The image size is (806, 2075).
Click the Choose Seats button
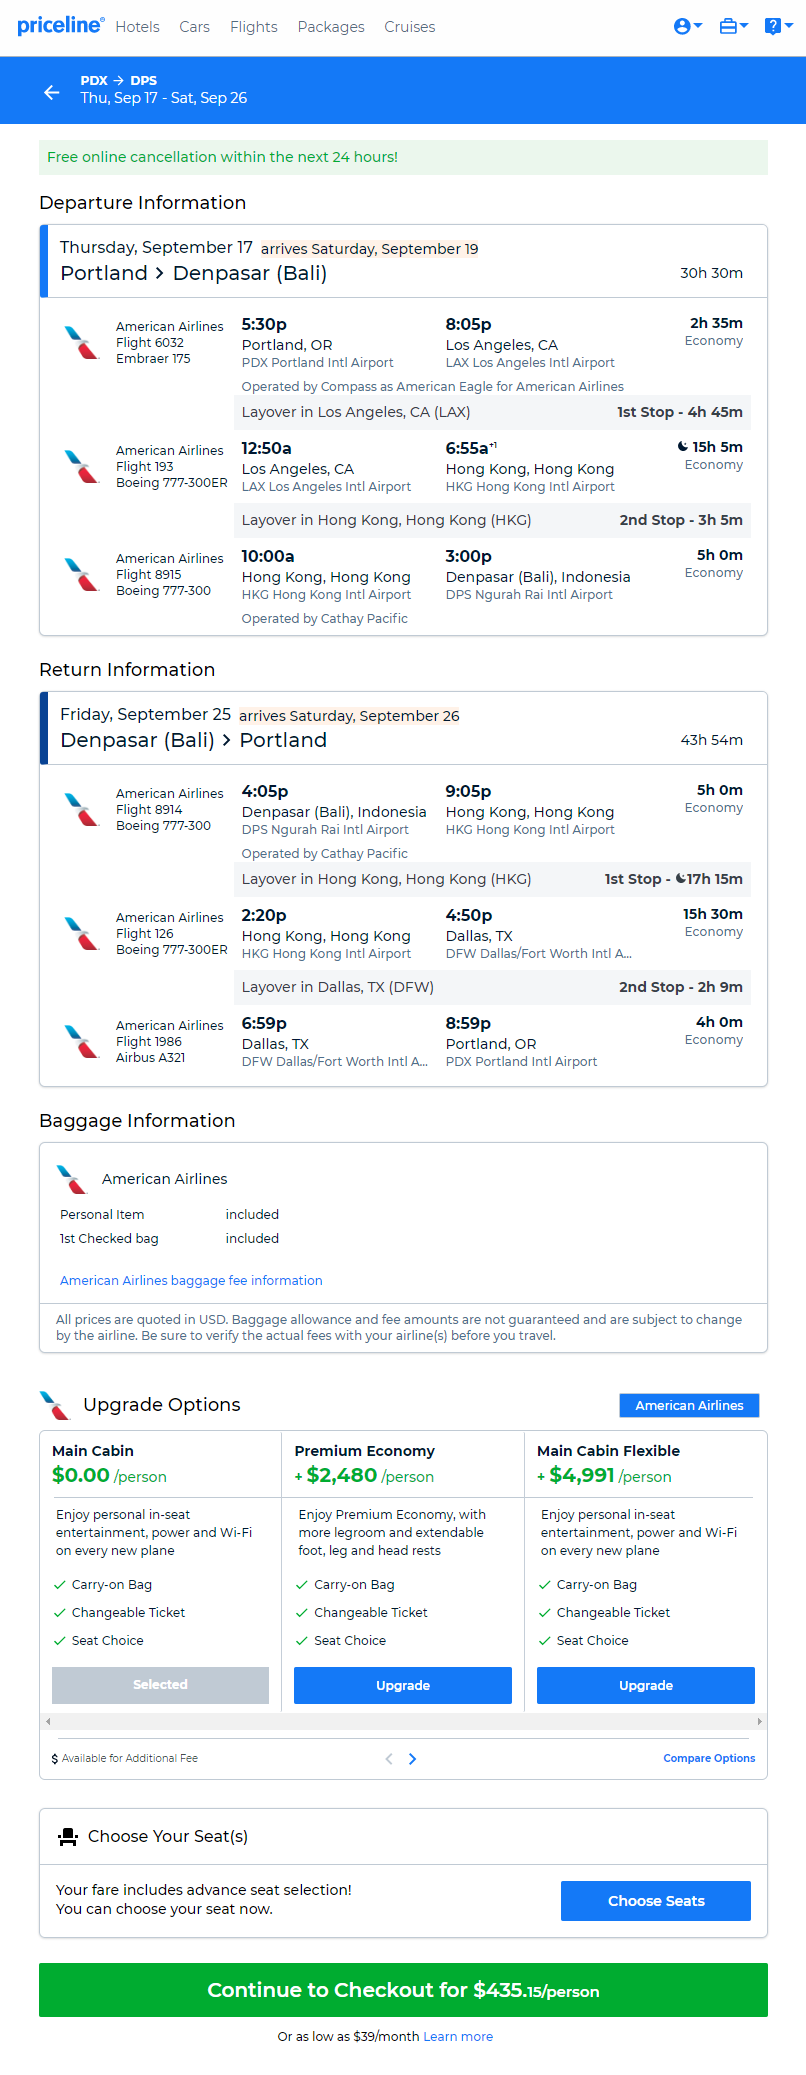pyautogui.click(x=656, y=1900)
